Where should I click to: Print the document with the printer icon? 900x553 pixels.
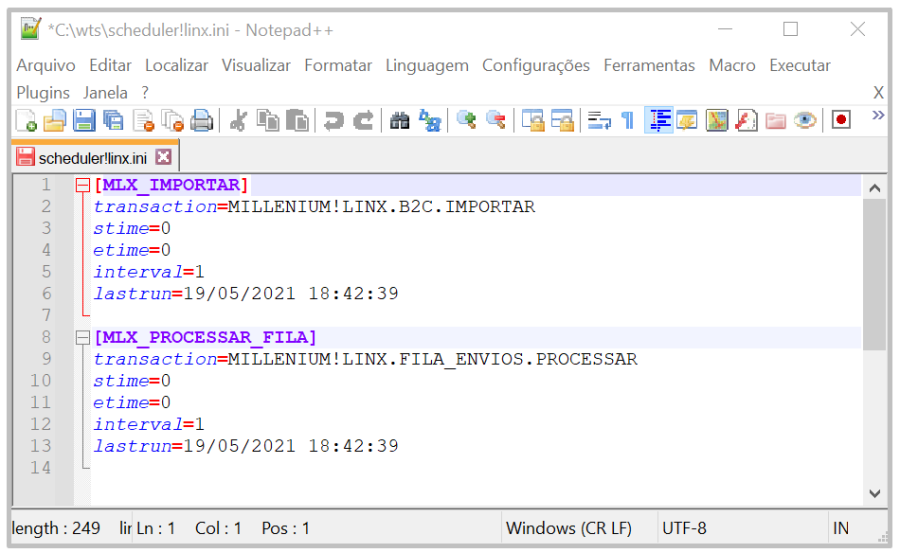click(201, 121)
